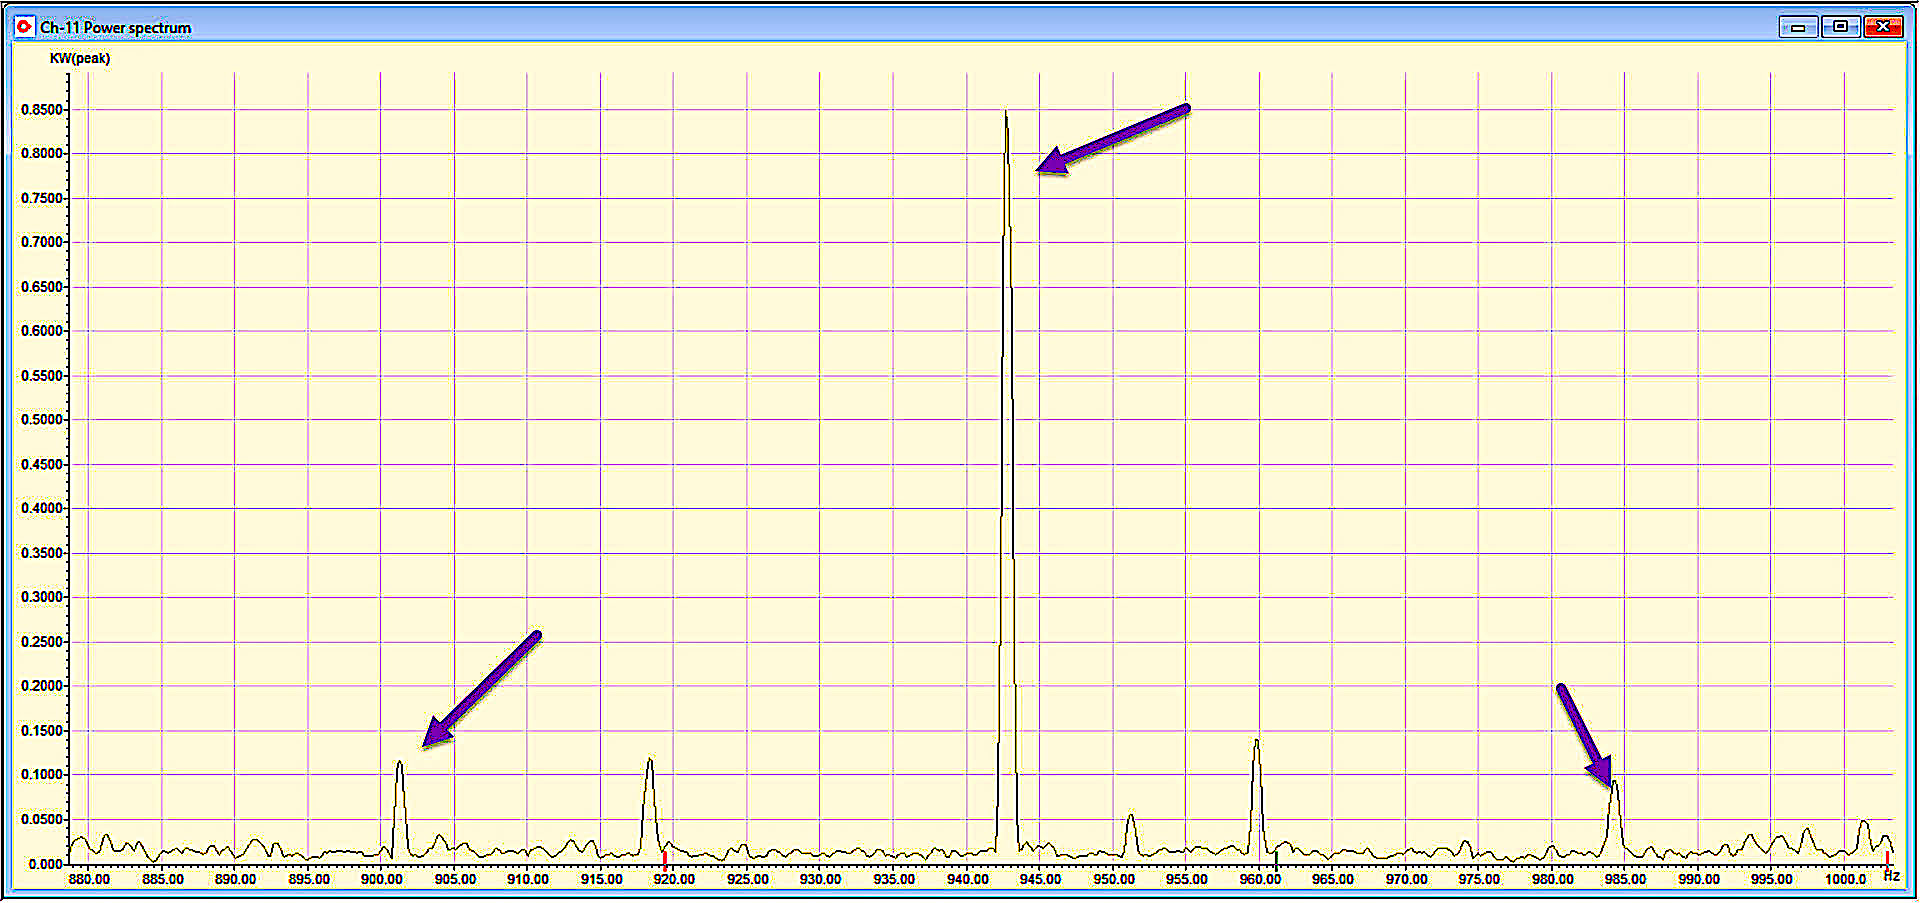Click the 1000.0 frequency label
The width and height of the screenshot is (1920, 903).
(x=1846, y=880)
